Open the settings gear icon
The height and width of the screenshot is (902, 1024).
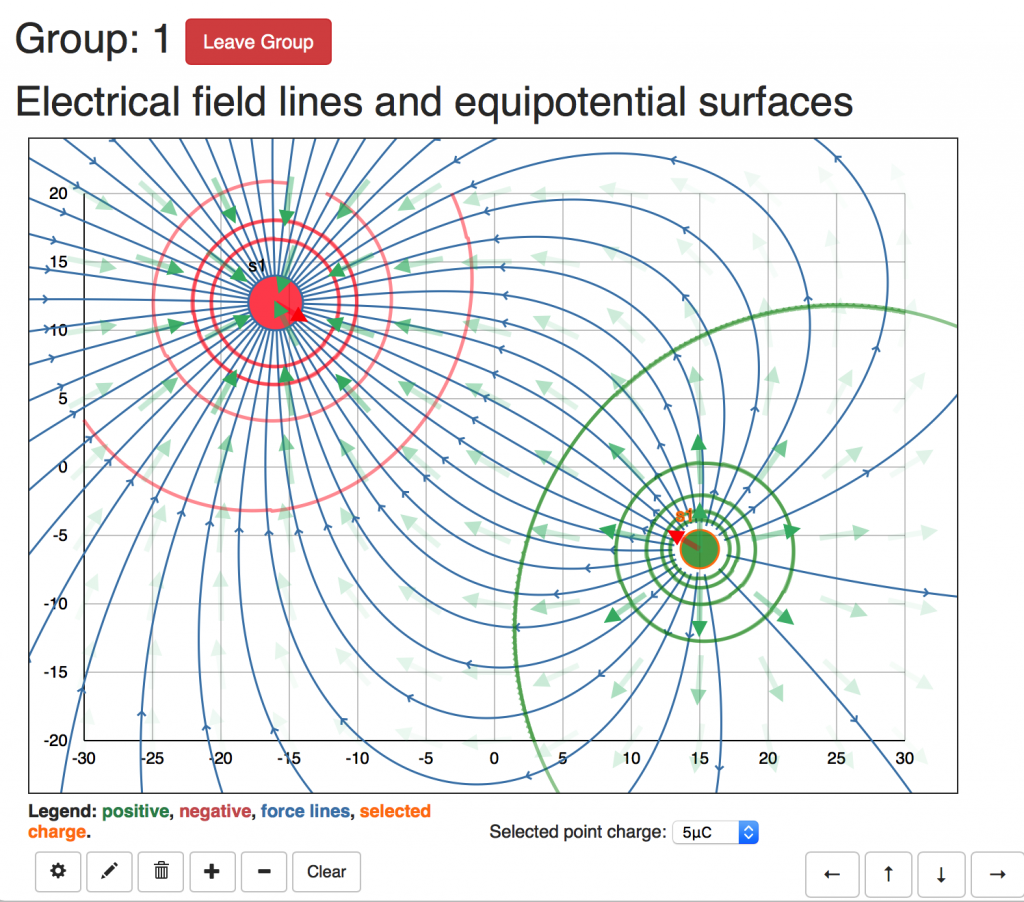[x=58, y=871]
